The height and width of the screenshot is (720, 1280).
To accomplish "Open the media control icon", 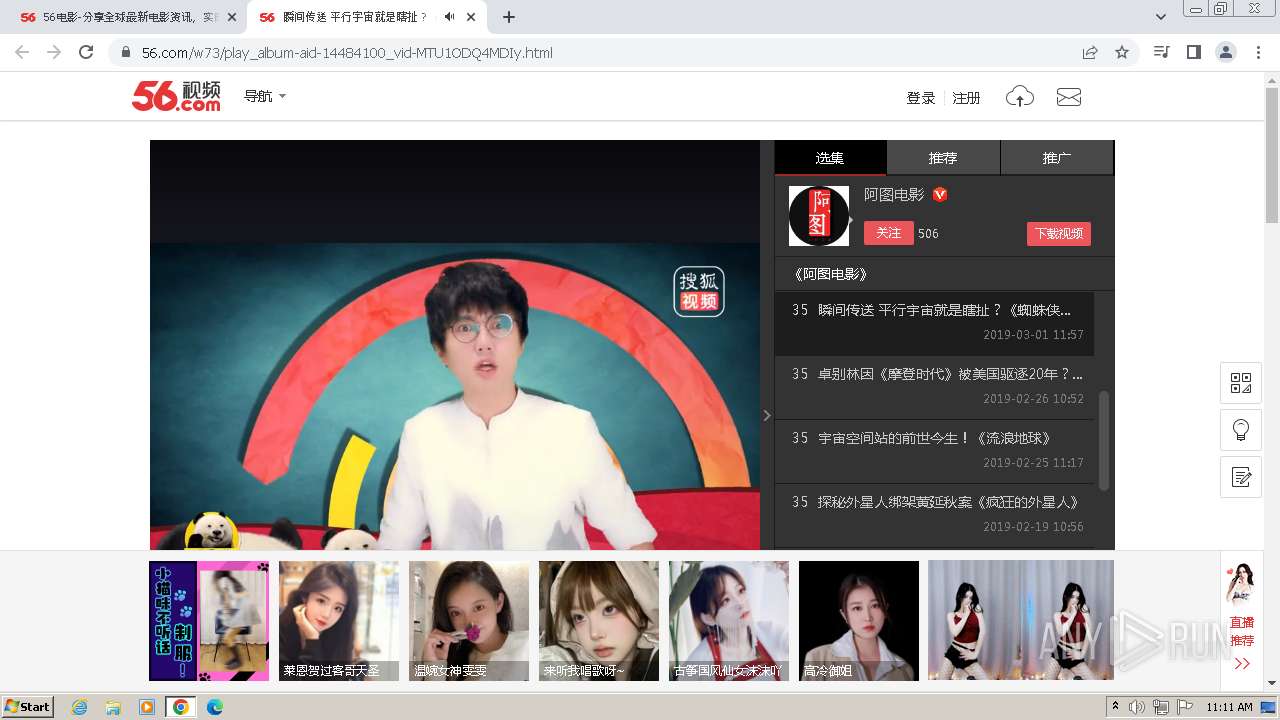I will point(1161,52).
